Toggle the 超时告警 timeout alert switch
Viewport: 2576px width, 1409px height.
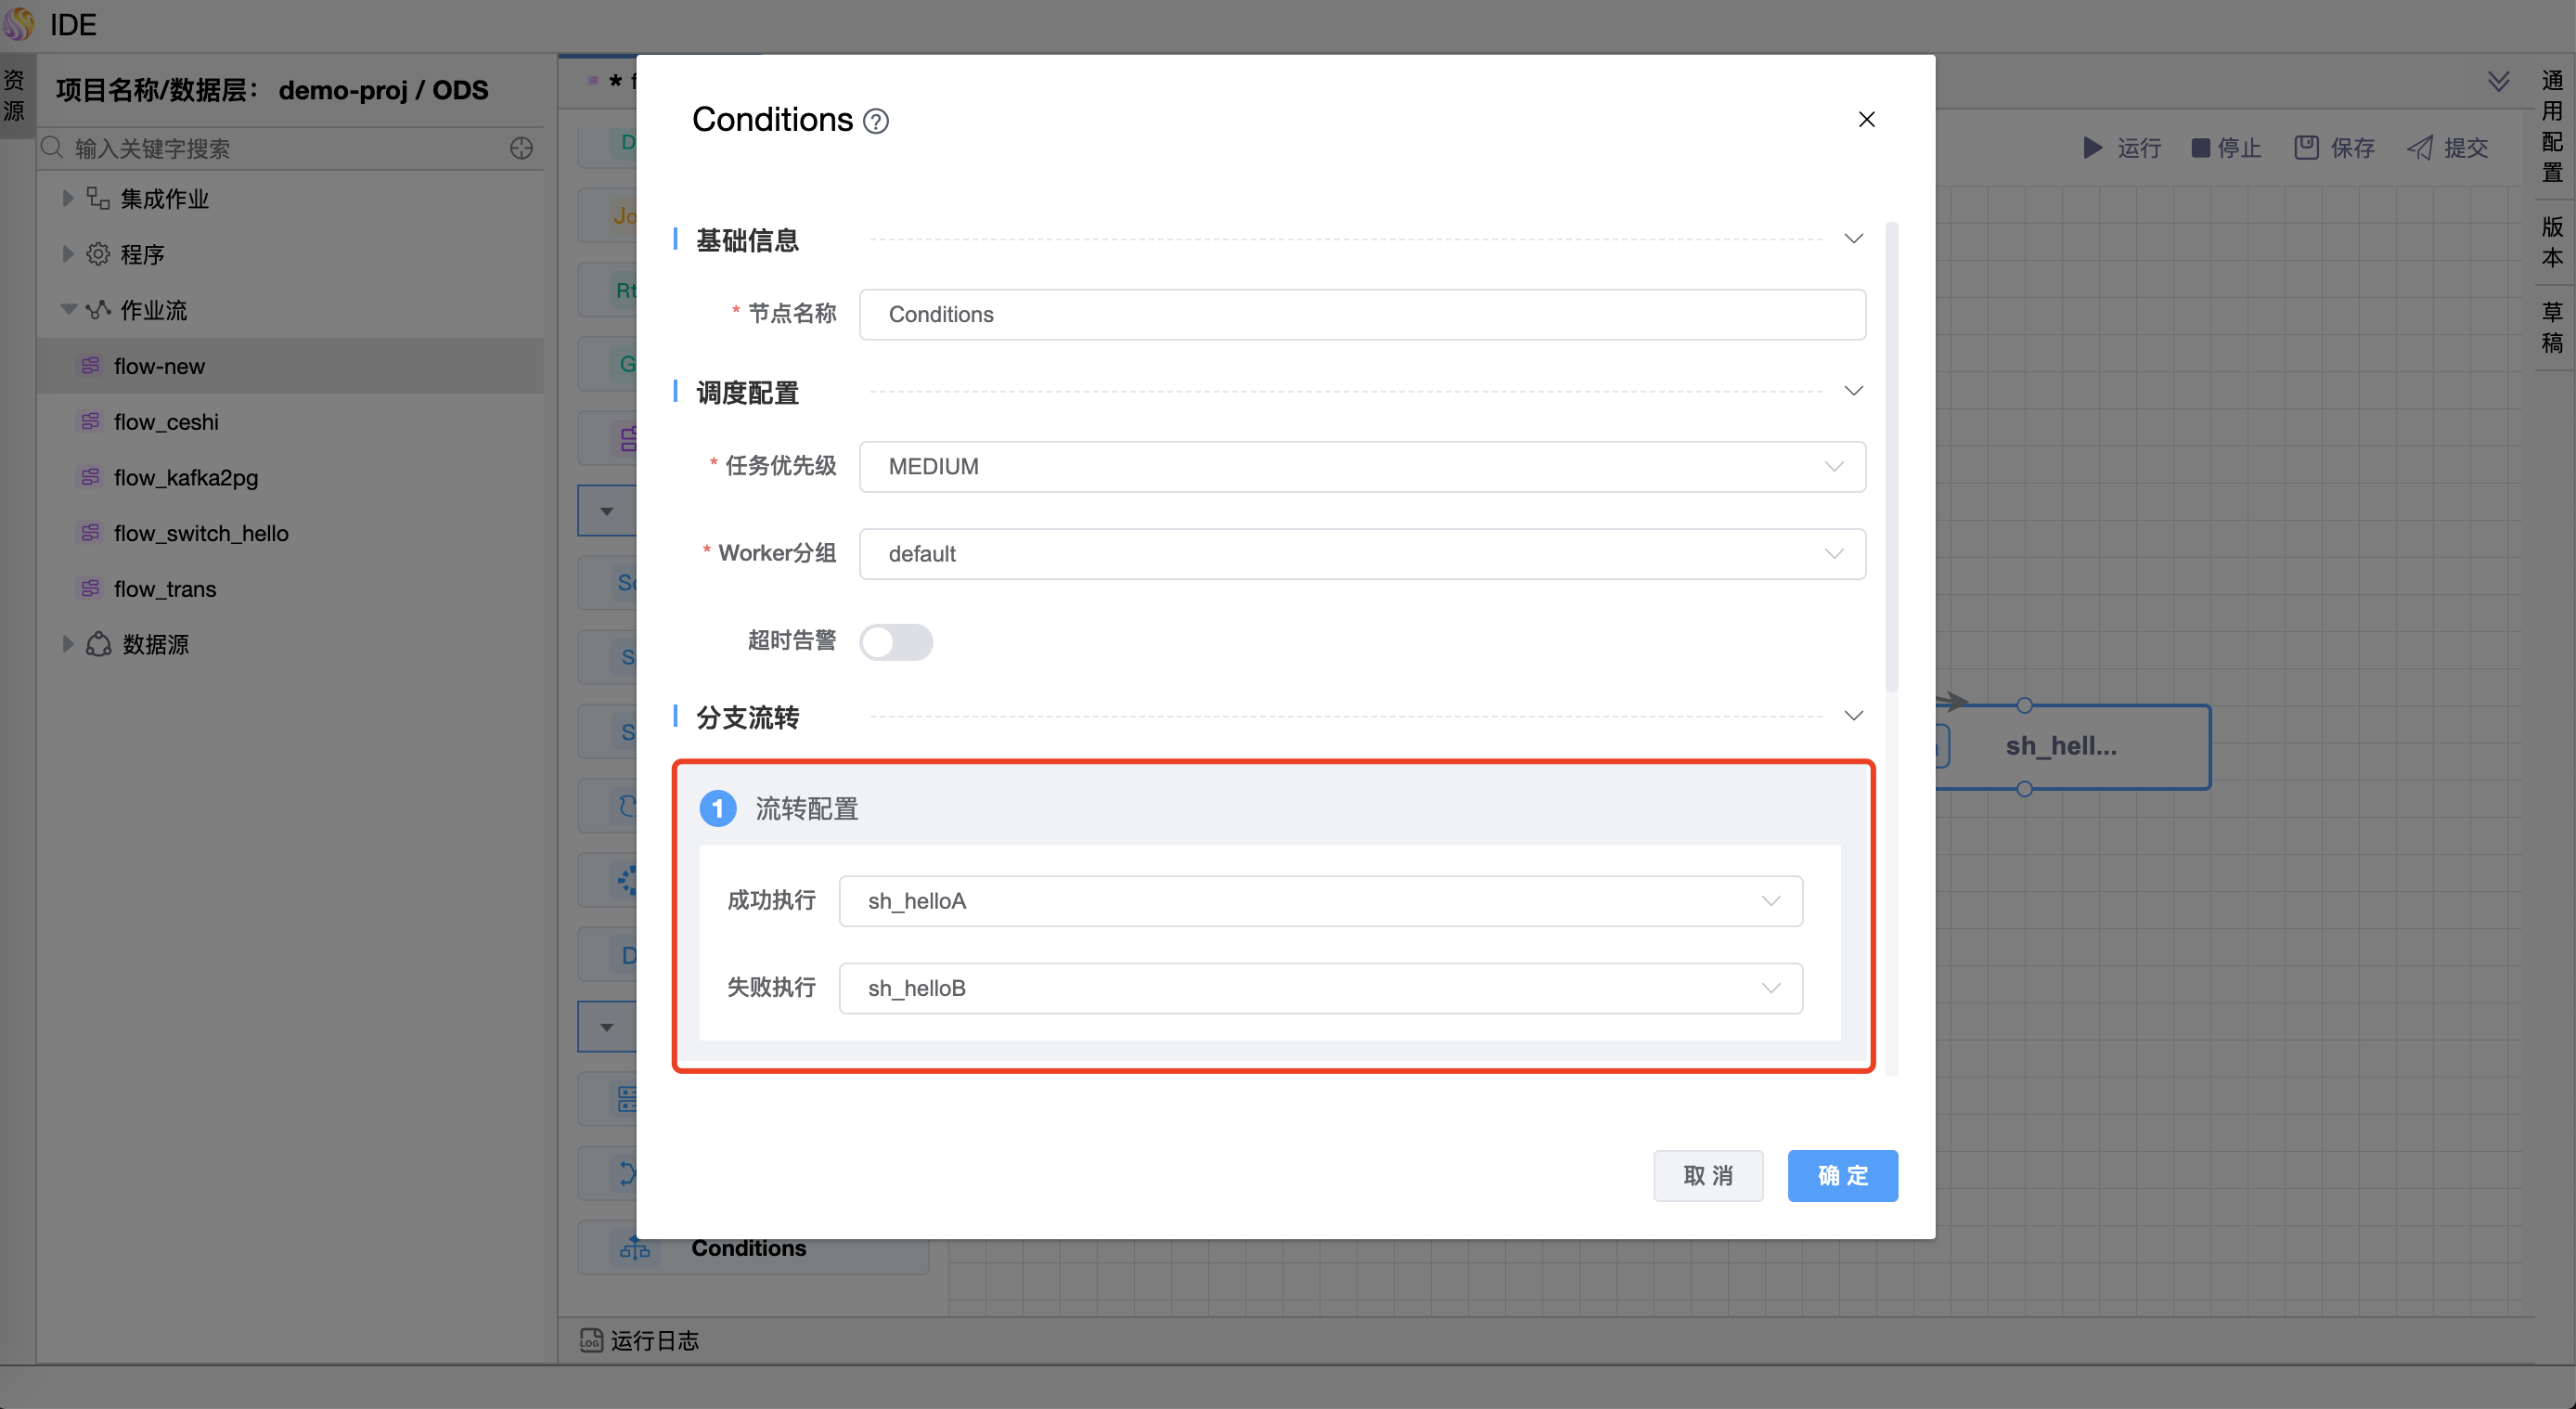coord(896,641)
